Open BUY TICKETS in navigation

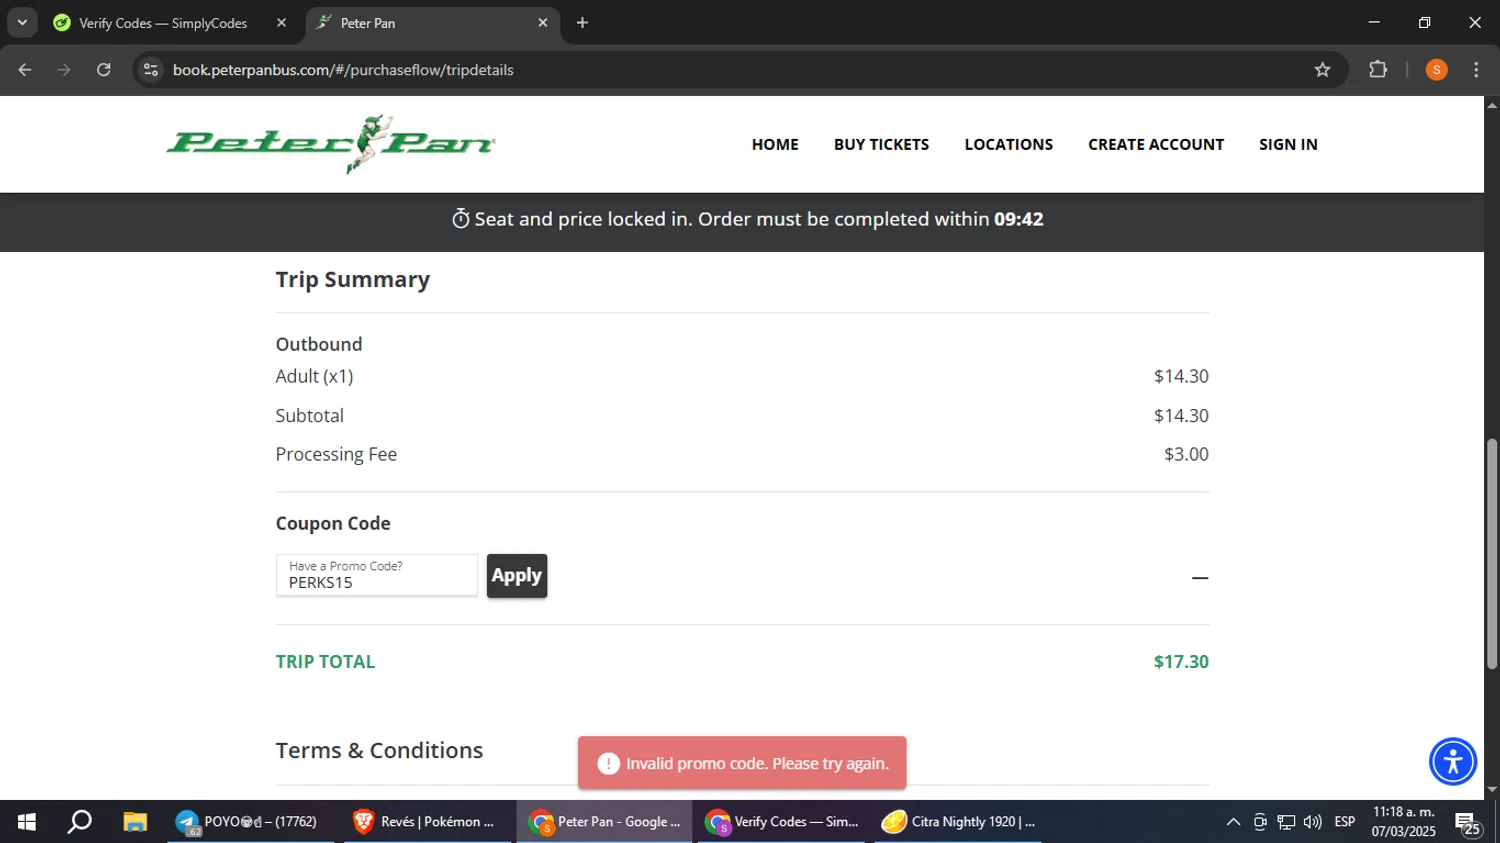881,144
